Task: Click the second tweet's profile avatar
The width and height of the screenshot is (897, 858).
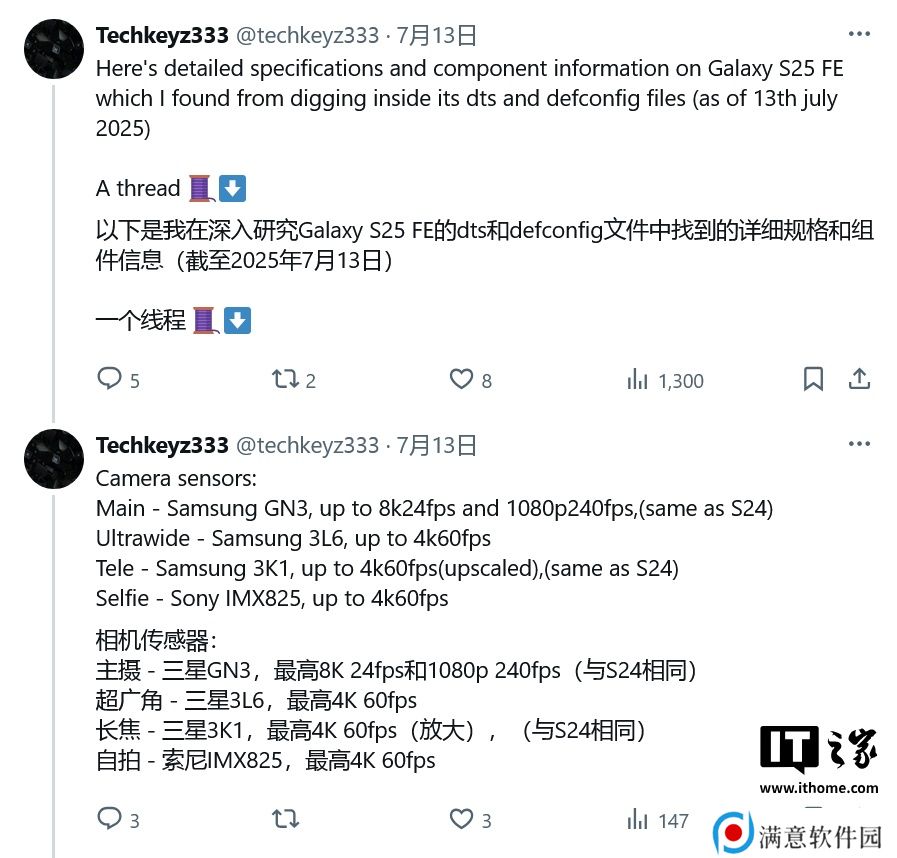Action: (x=54, y=459)
